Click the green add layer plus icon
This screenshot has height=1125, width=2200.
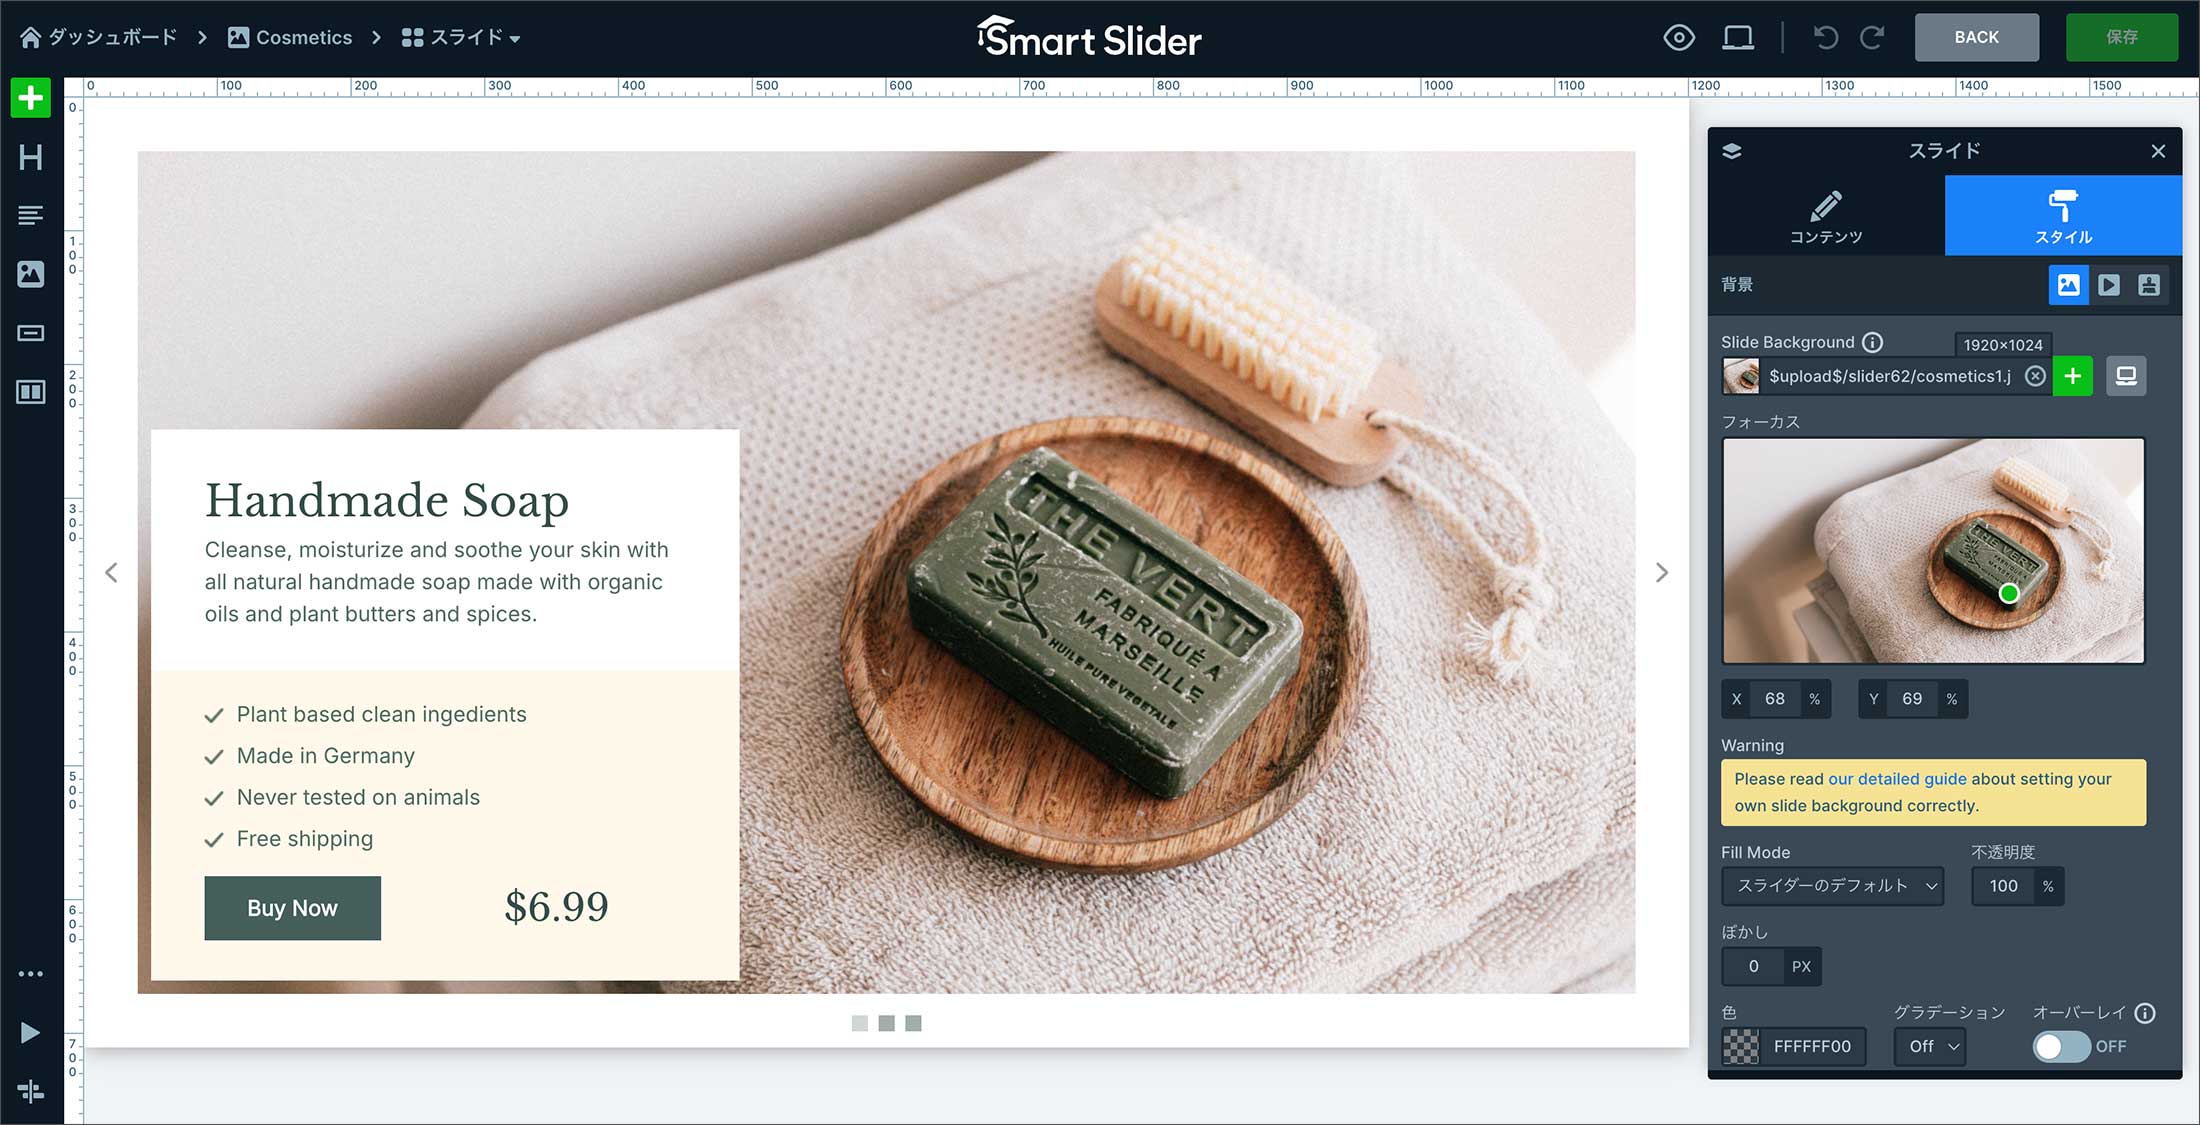[x=31, y=98]
